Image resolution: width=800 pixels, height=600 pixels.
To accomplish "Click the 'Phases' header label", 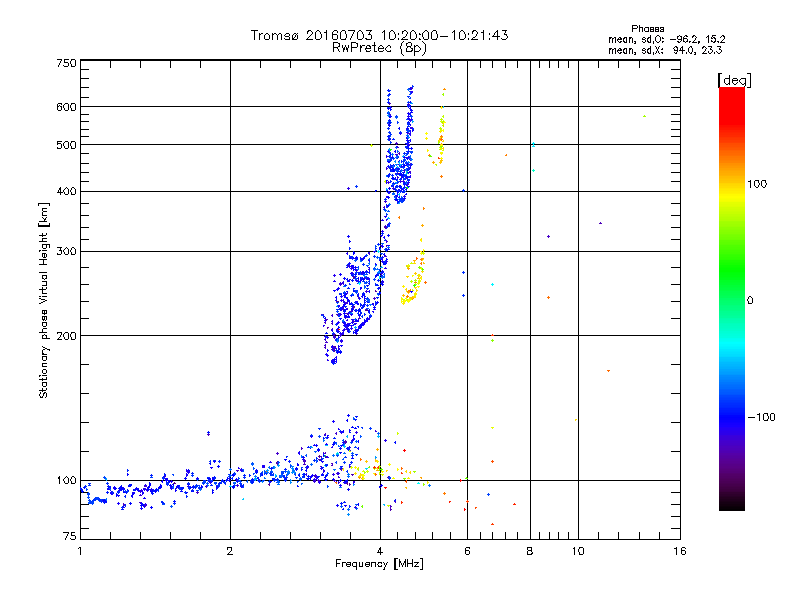I will pyautogui.click(x=647, y=29).
